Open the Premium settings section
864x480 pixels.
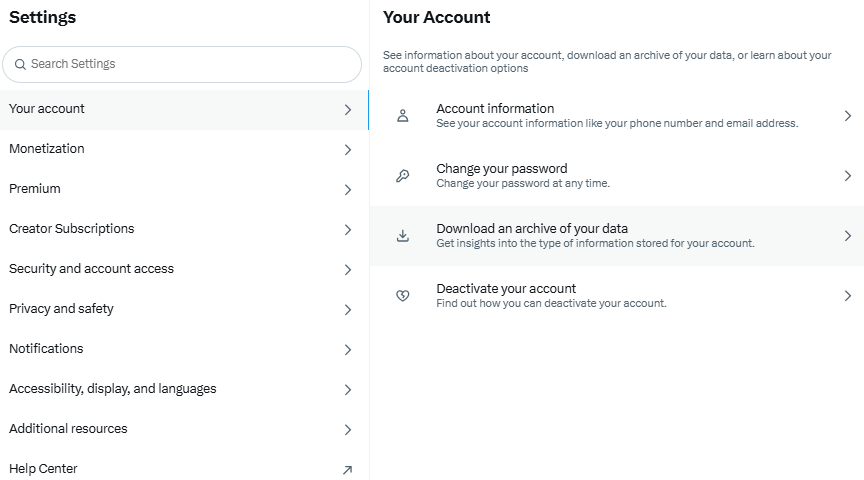[35, 189]
